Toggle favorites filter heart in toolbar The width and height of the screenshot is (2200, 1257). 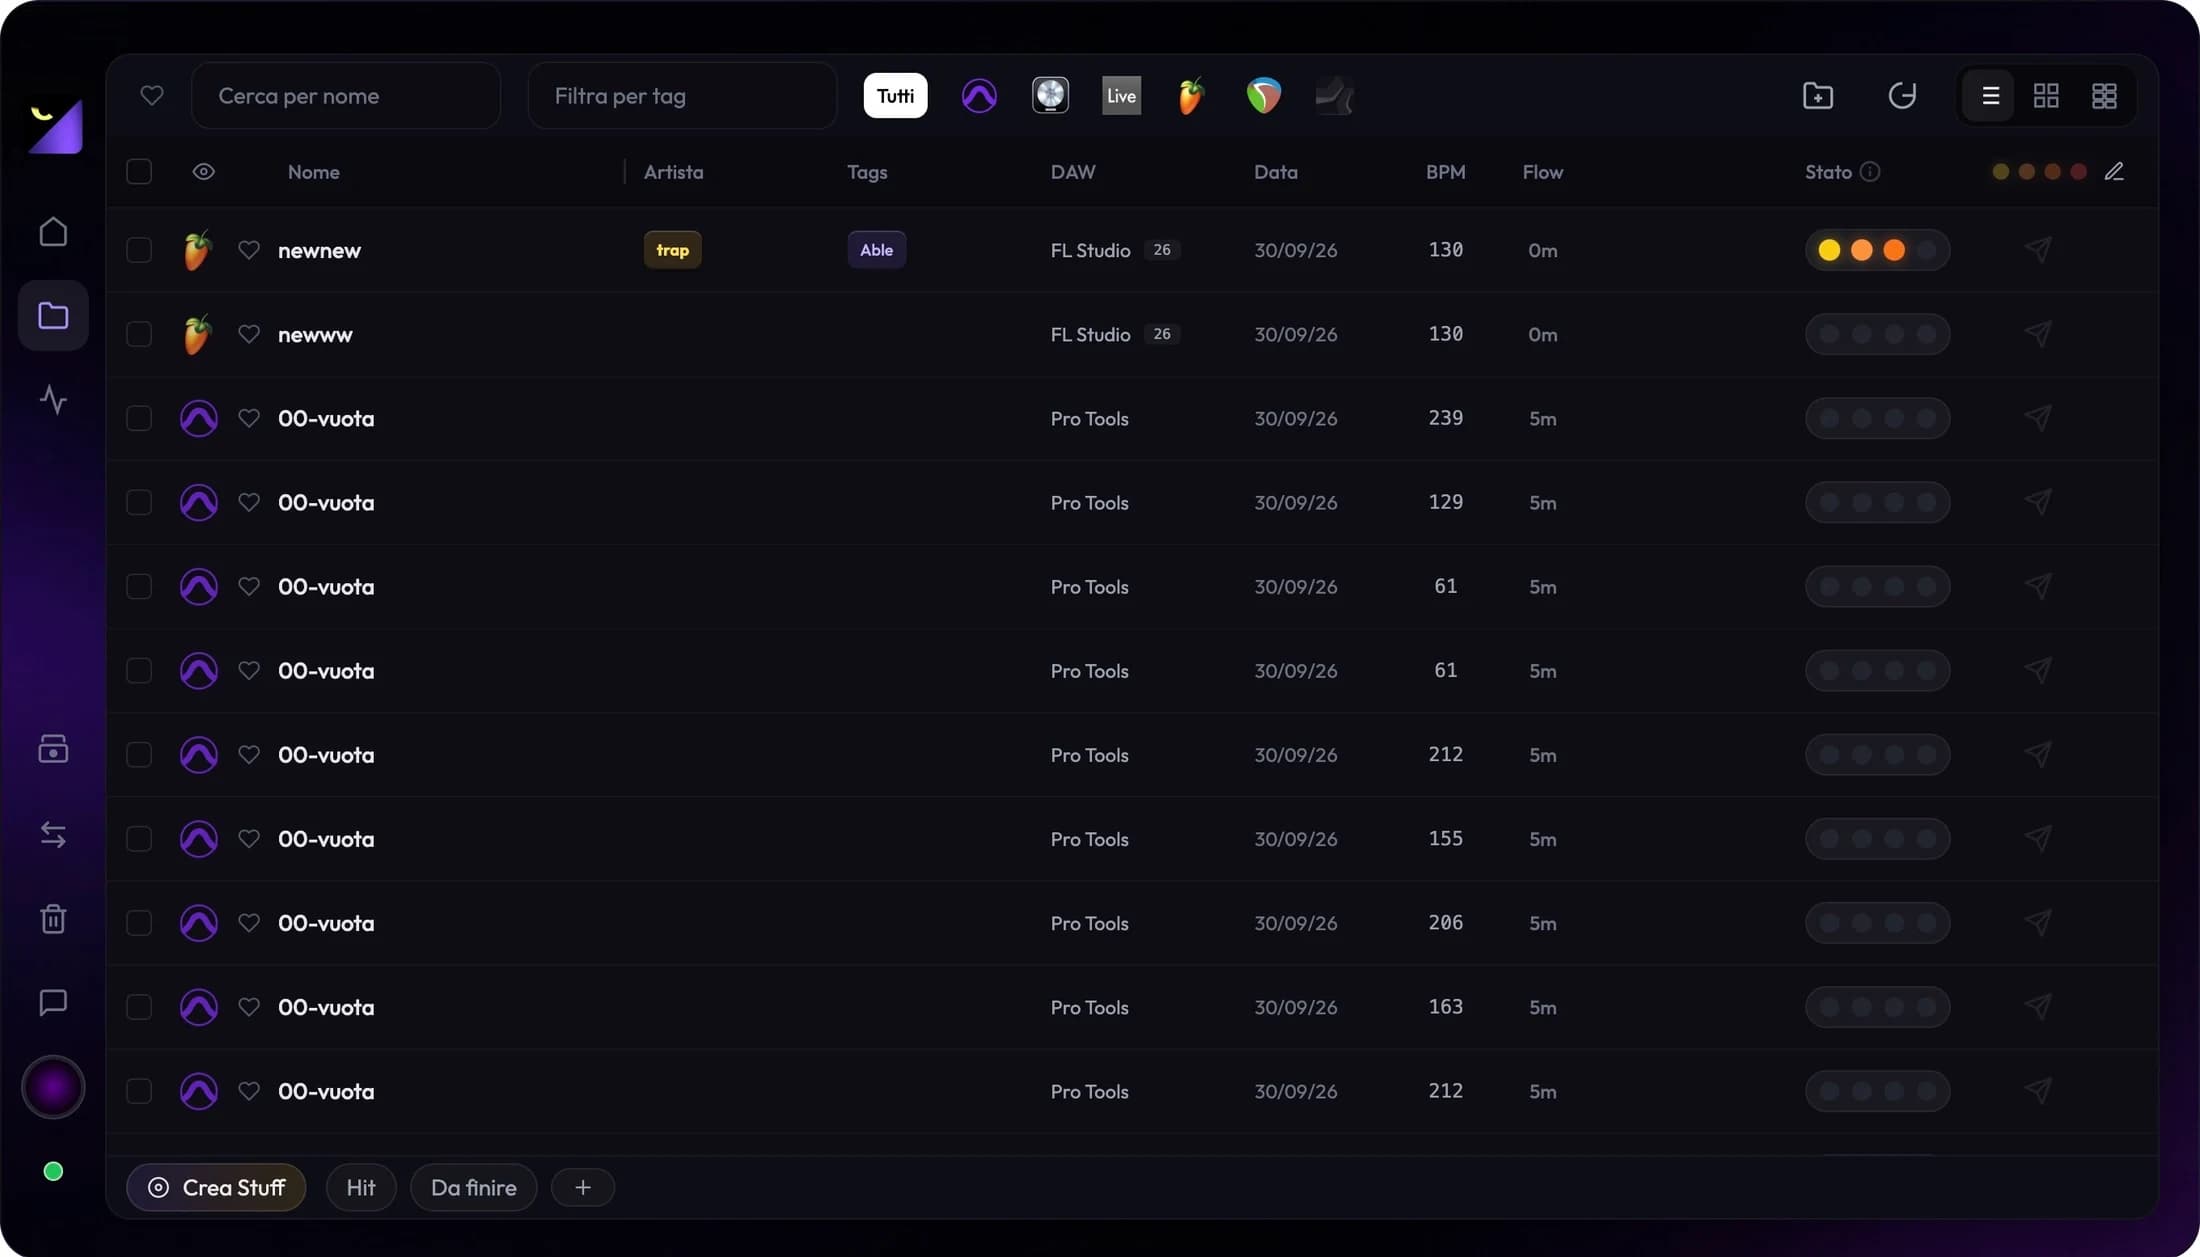(152, 96)
